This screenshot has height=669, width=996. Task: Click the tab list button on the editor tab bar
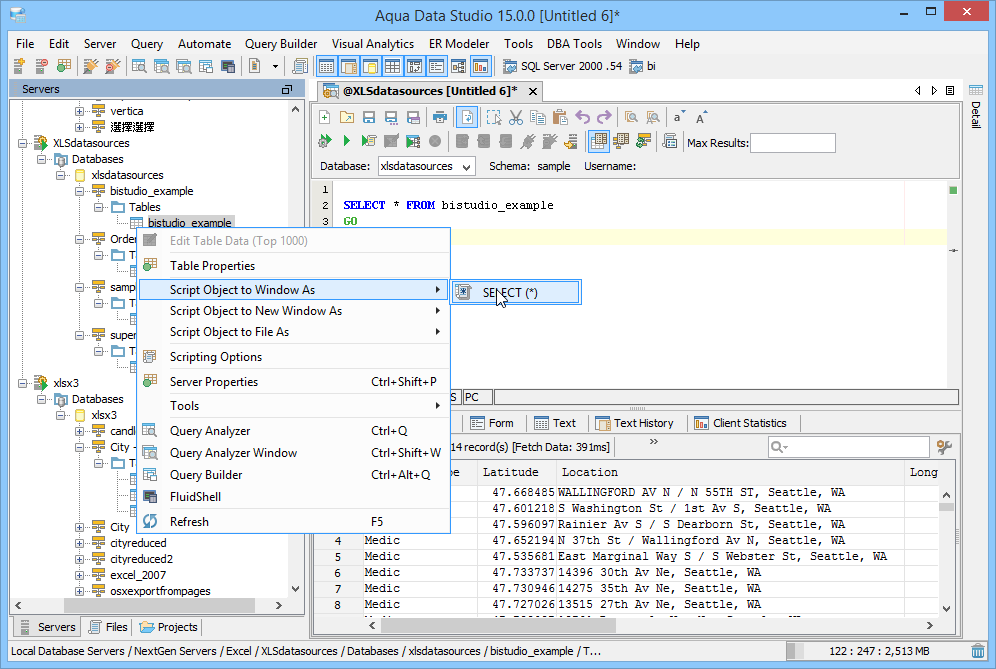(x=950, y=91)
